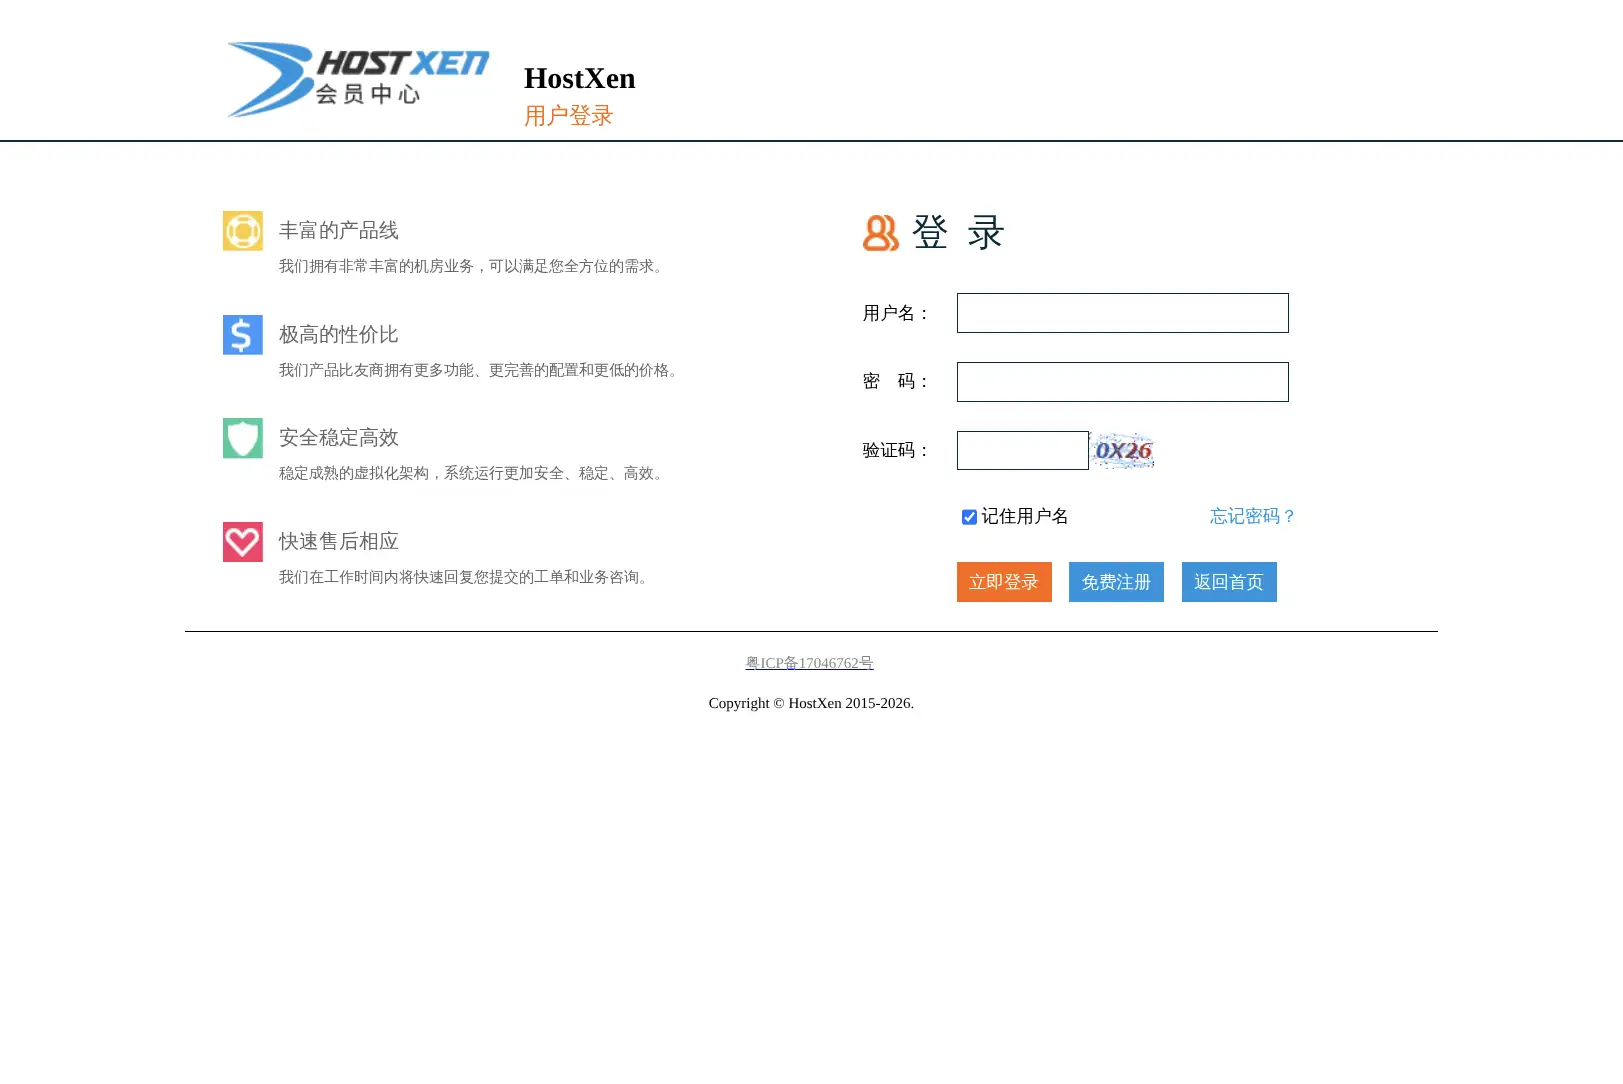Click the yellow lifebuoy product line icon
Viewport: 1623px width, 1084px height.
(x=243, y=231)
